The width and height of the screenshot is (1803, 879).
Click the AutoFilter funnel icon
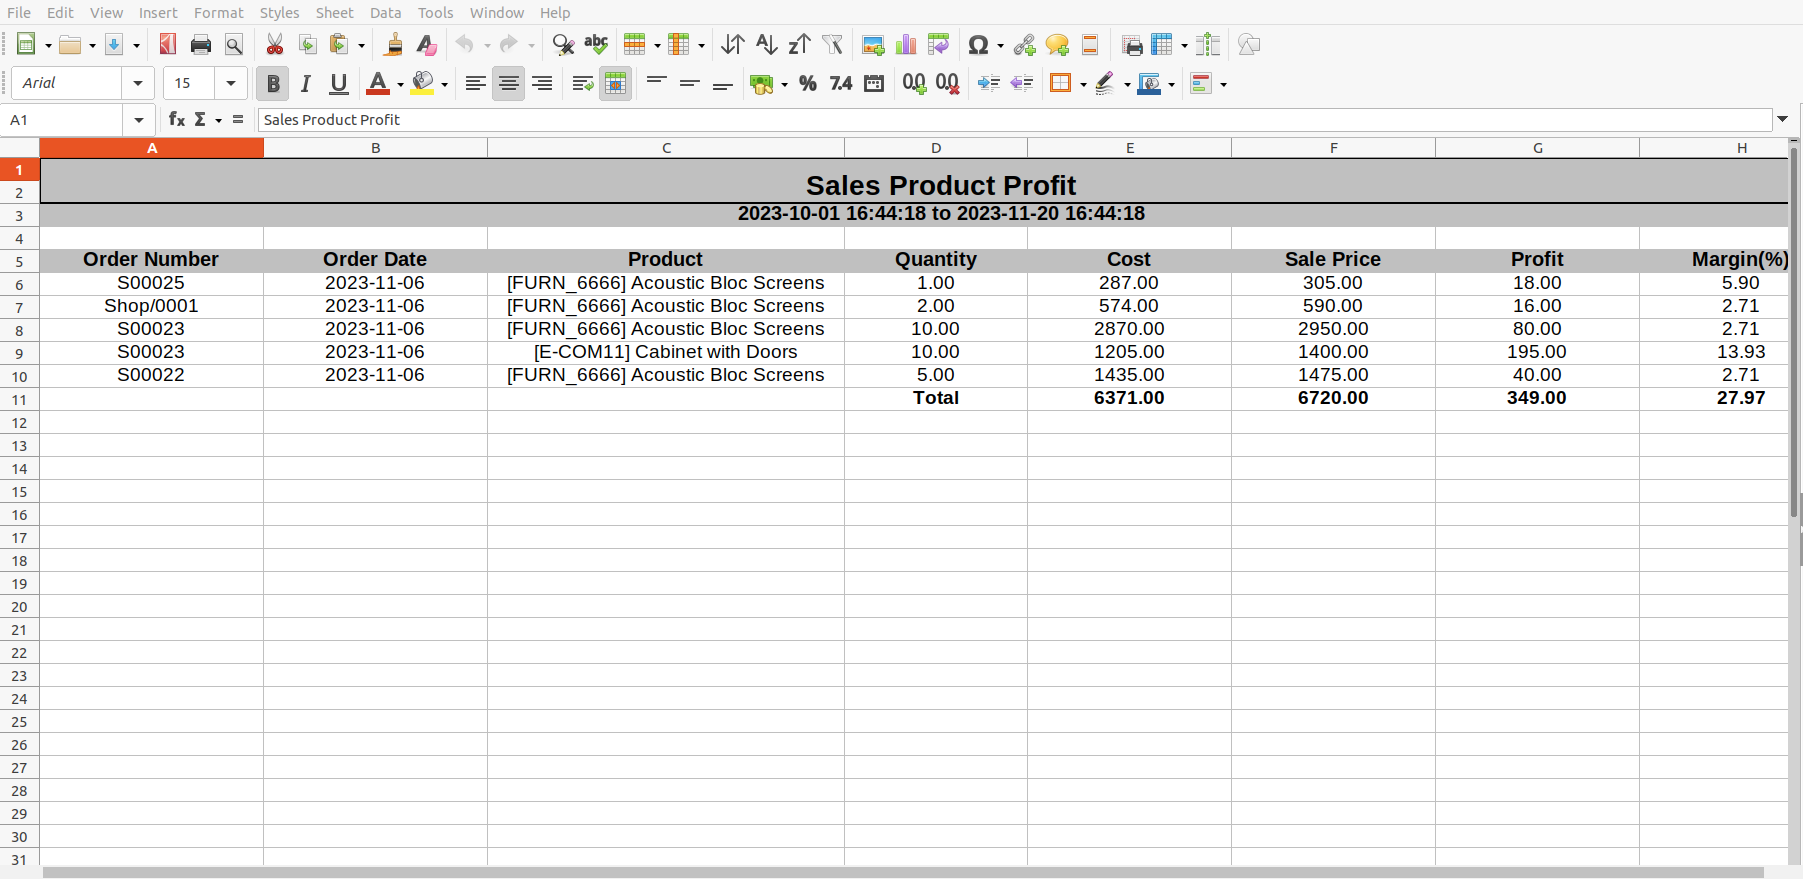tap(832, 45)
